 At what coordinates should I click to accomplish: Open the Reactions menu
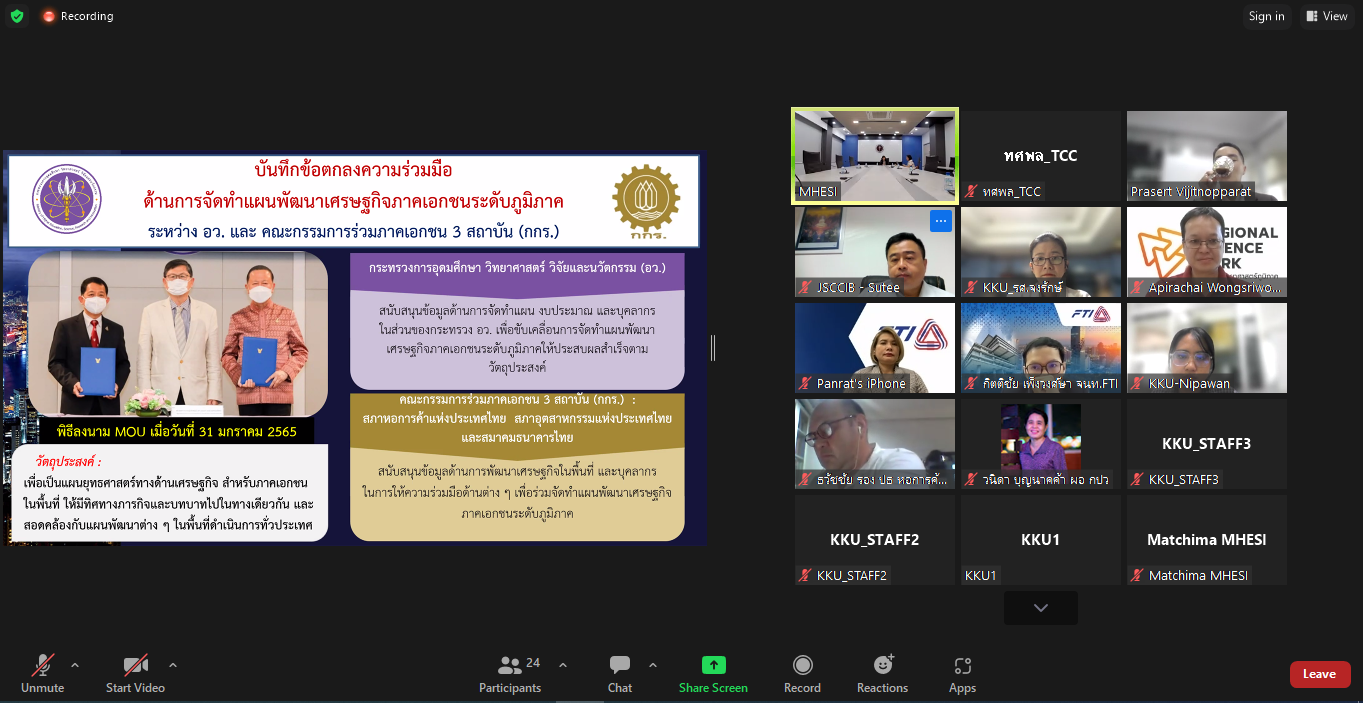(882, 666)
